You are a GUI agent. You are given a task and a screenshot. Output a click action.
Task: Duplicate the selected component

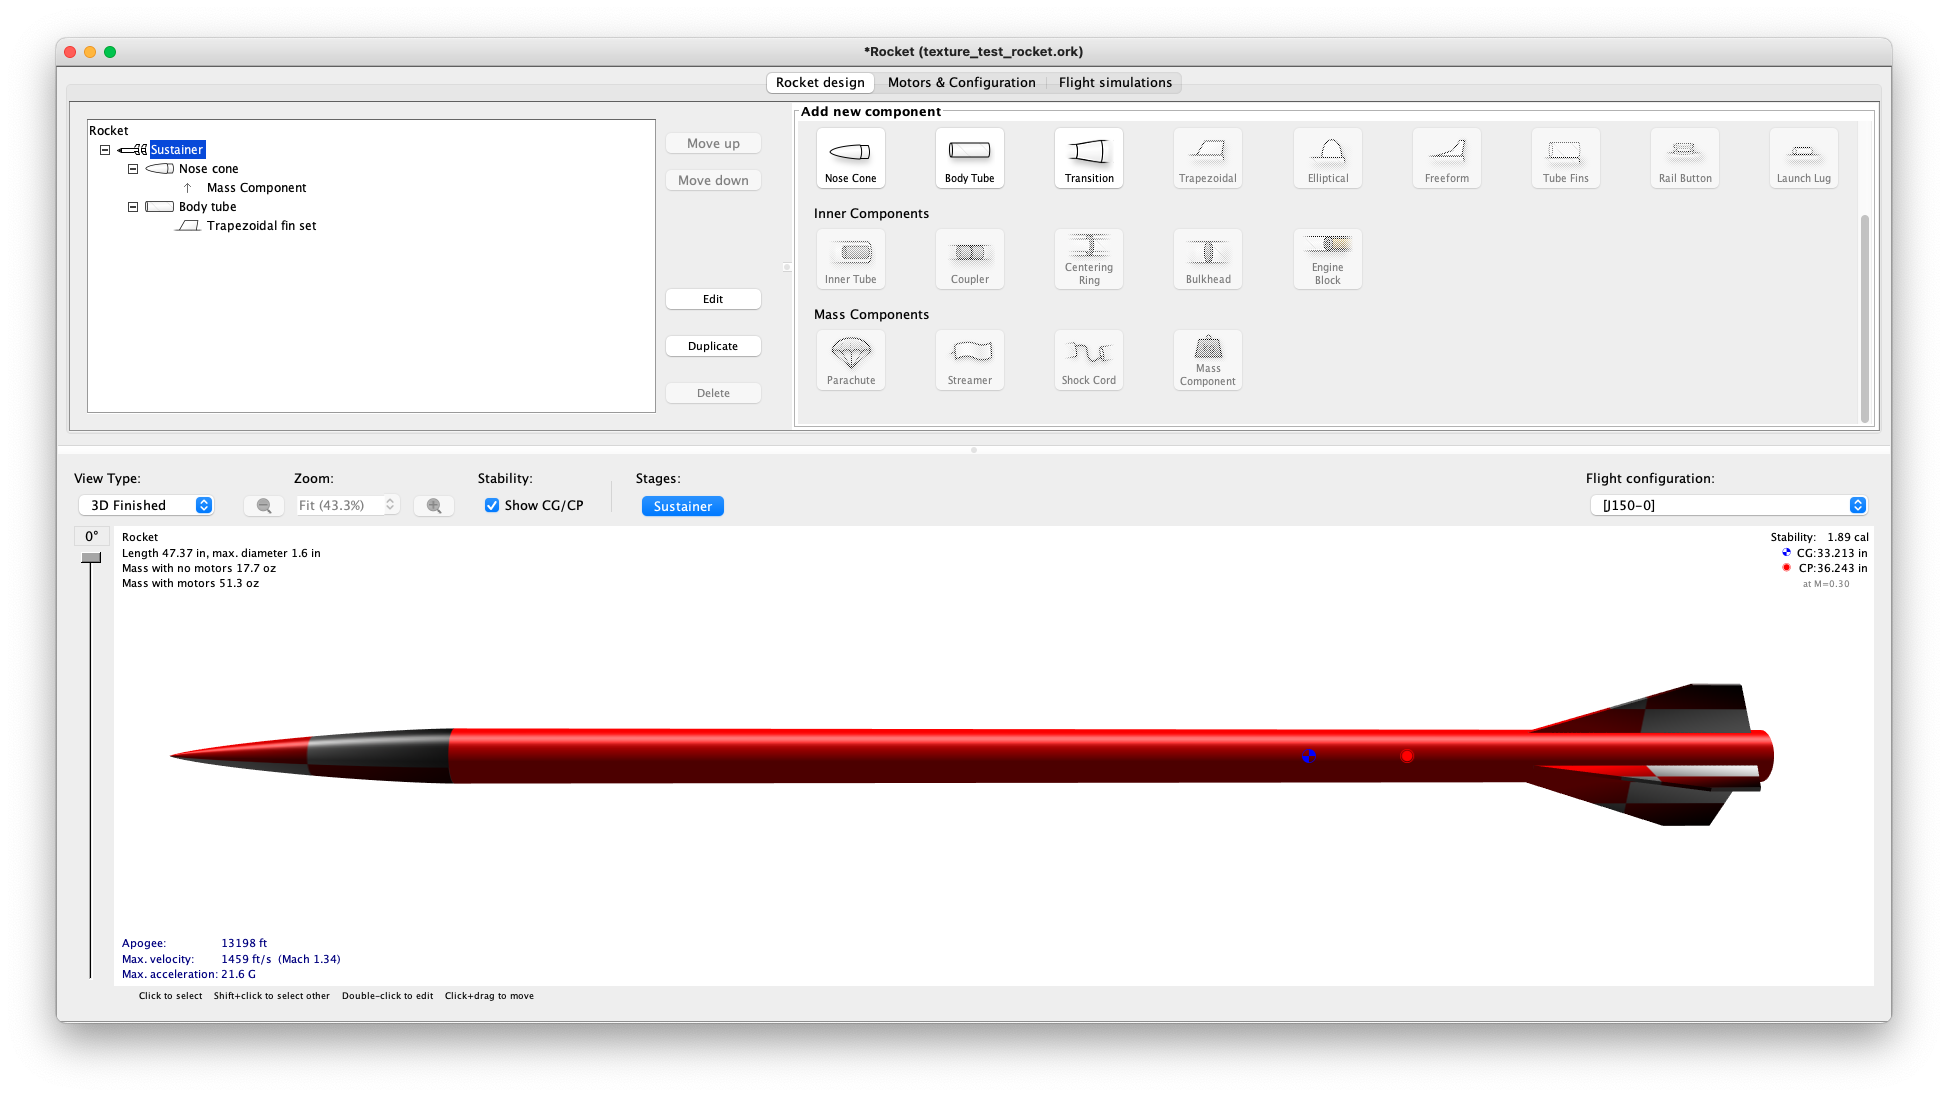coord(713,345)
